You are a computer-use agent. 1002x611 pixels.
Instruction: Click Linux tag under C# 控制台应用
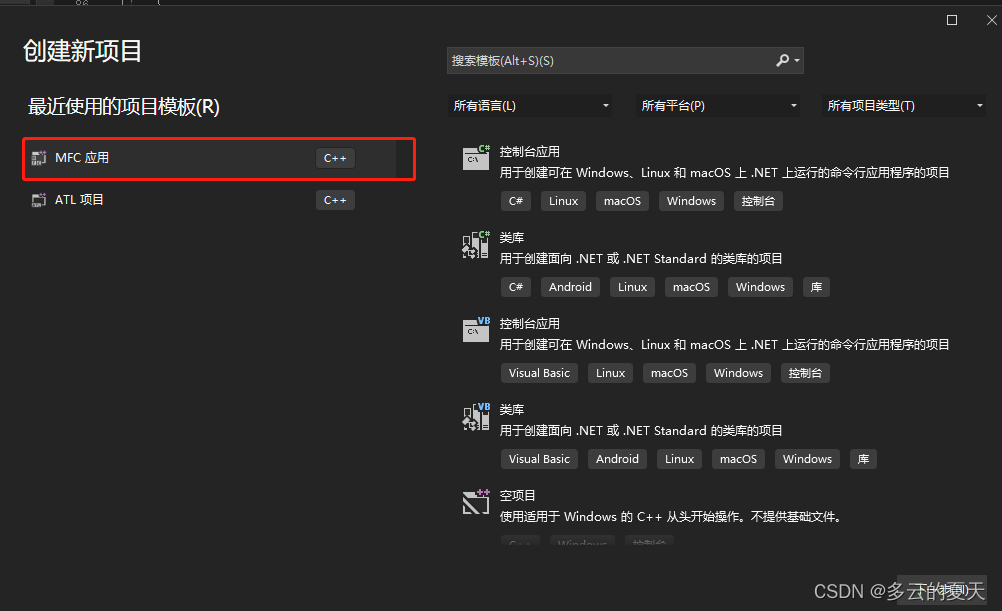click(563, 201)
